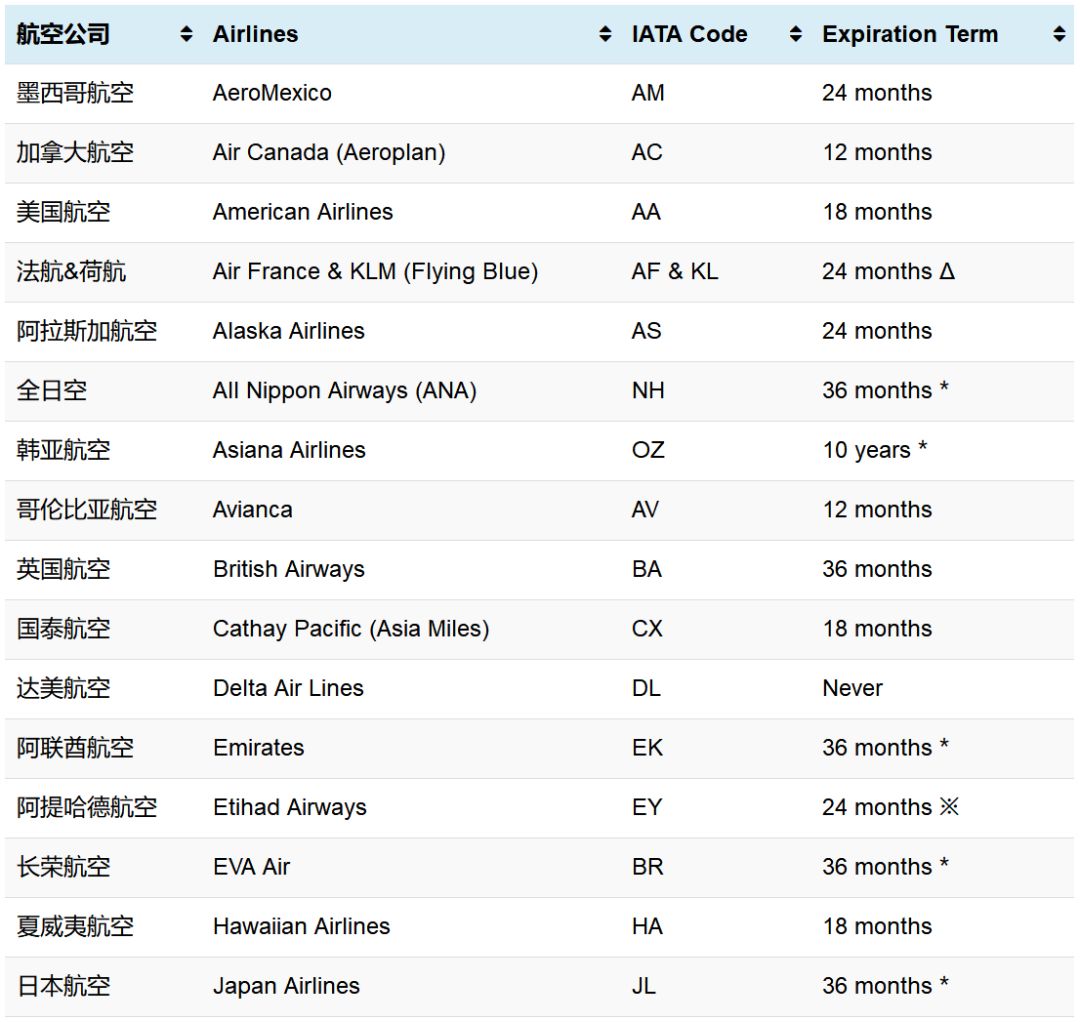Click the EVA Air cell

click(251, 867)
